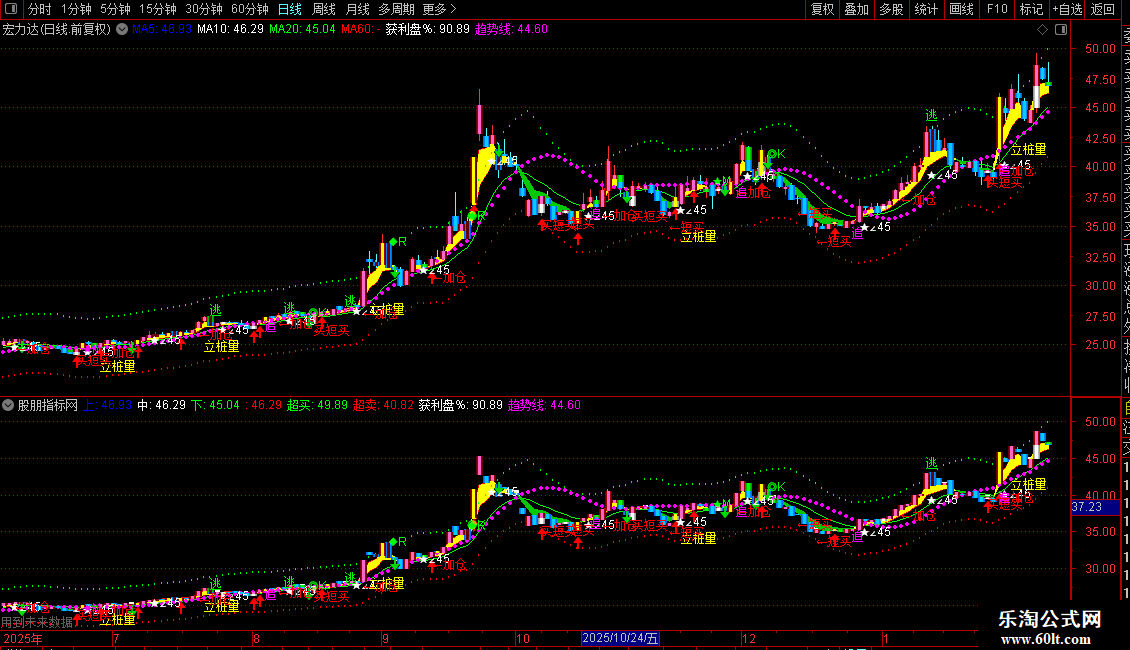Viewport: 1130px width, 650px height.
Task: Open the 多股 multi-stock view
Action: [x=891, y=9]
